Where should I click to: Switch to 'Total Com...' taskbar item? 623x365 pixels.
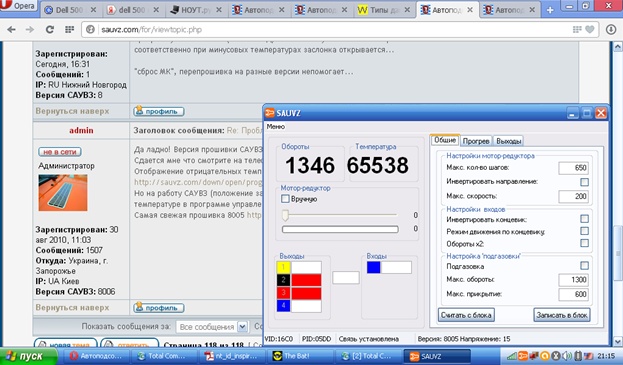click(x=165, y=356)
